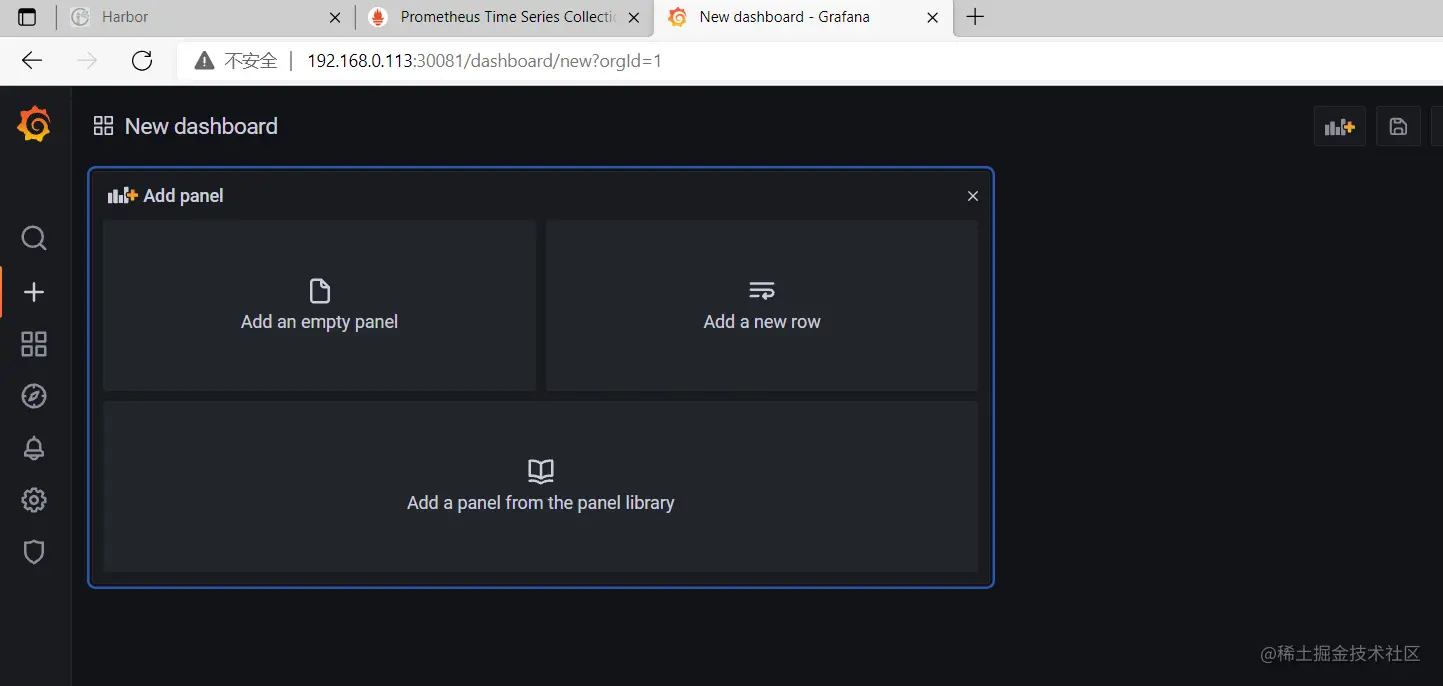Click the document icon on empty panel card

point(320,291)
